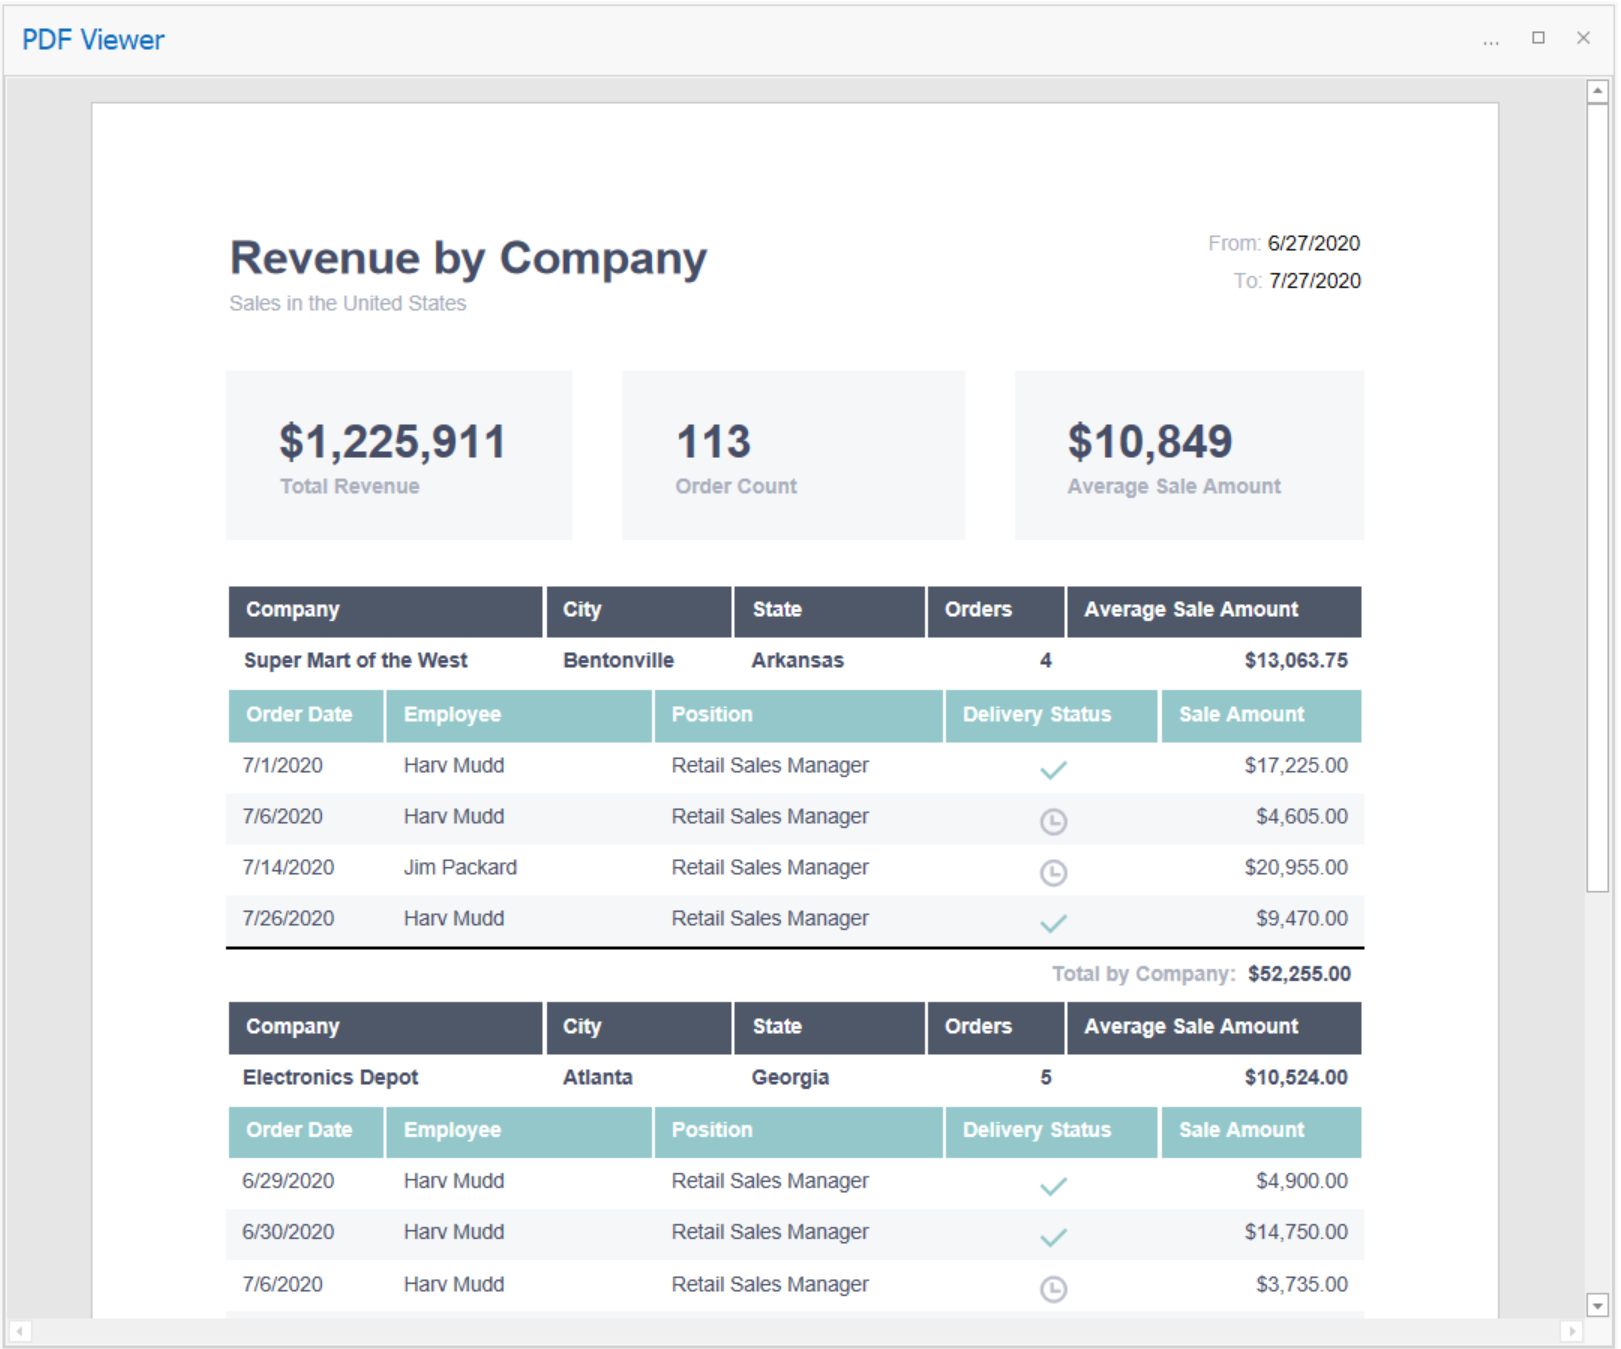Click the Electronics Depot company name
1621x1349 pixels.
click(x=330, y=1077)
